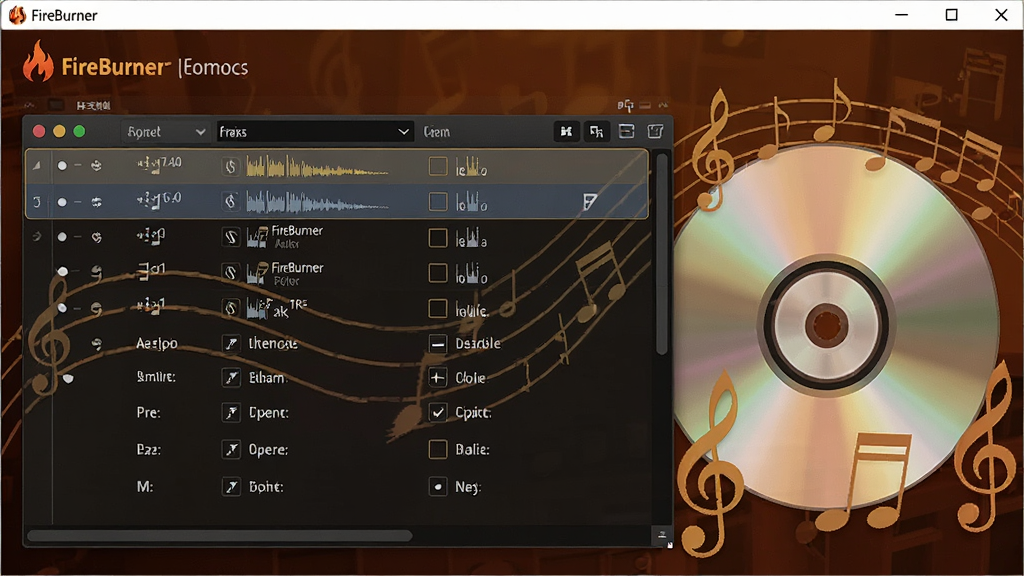Click the yellow dot in inner window
This screenshot has width=1024, height=576.
tap(59, 131)
